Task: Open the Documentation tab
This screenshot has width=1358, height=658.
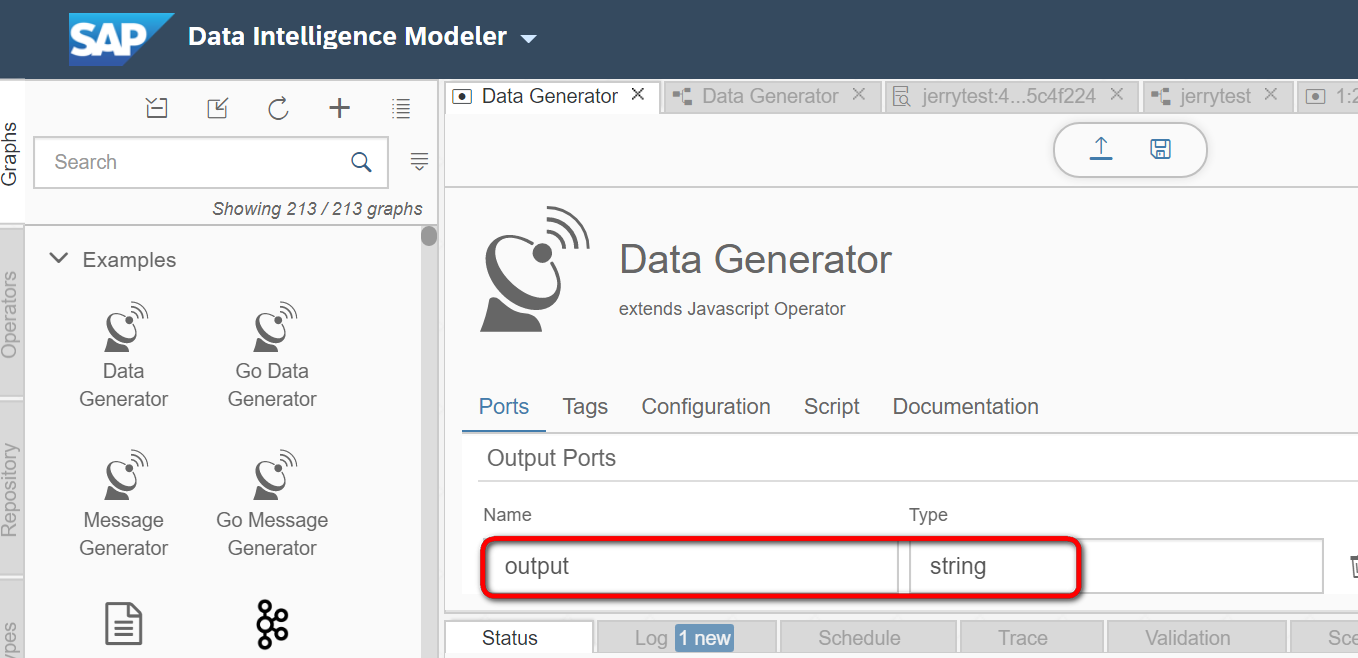Action: (966, 407)
